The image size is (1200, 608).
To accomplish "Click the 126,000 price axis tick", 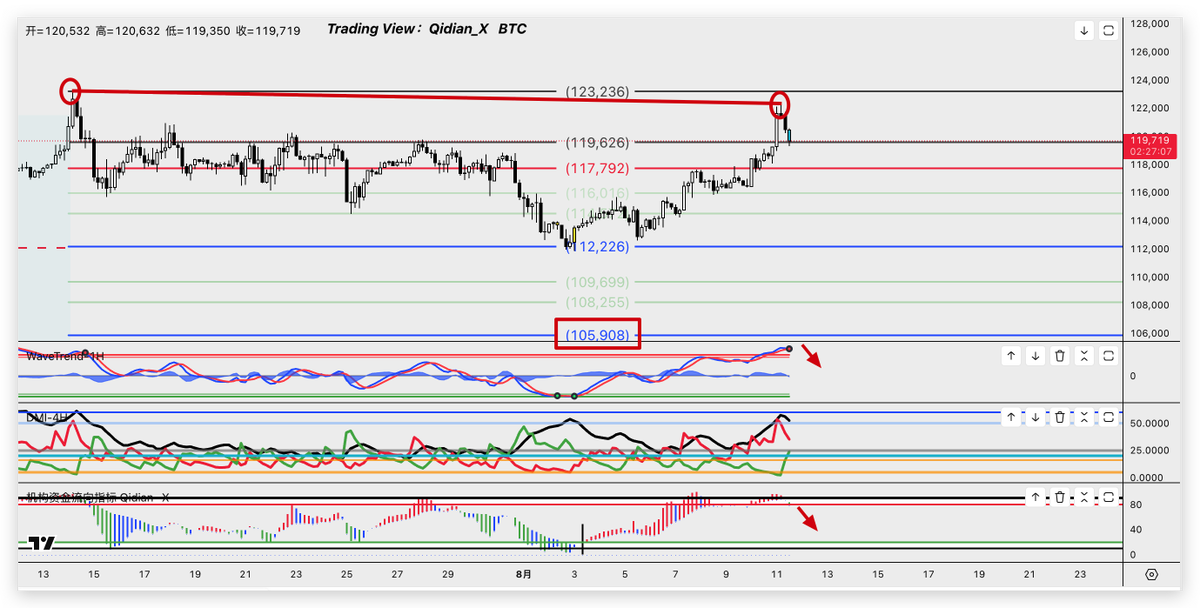I will point(1150,51).
